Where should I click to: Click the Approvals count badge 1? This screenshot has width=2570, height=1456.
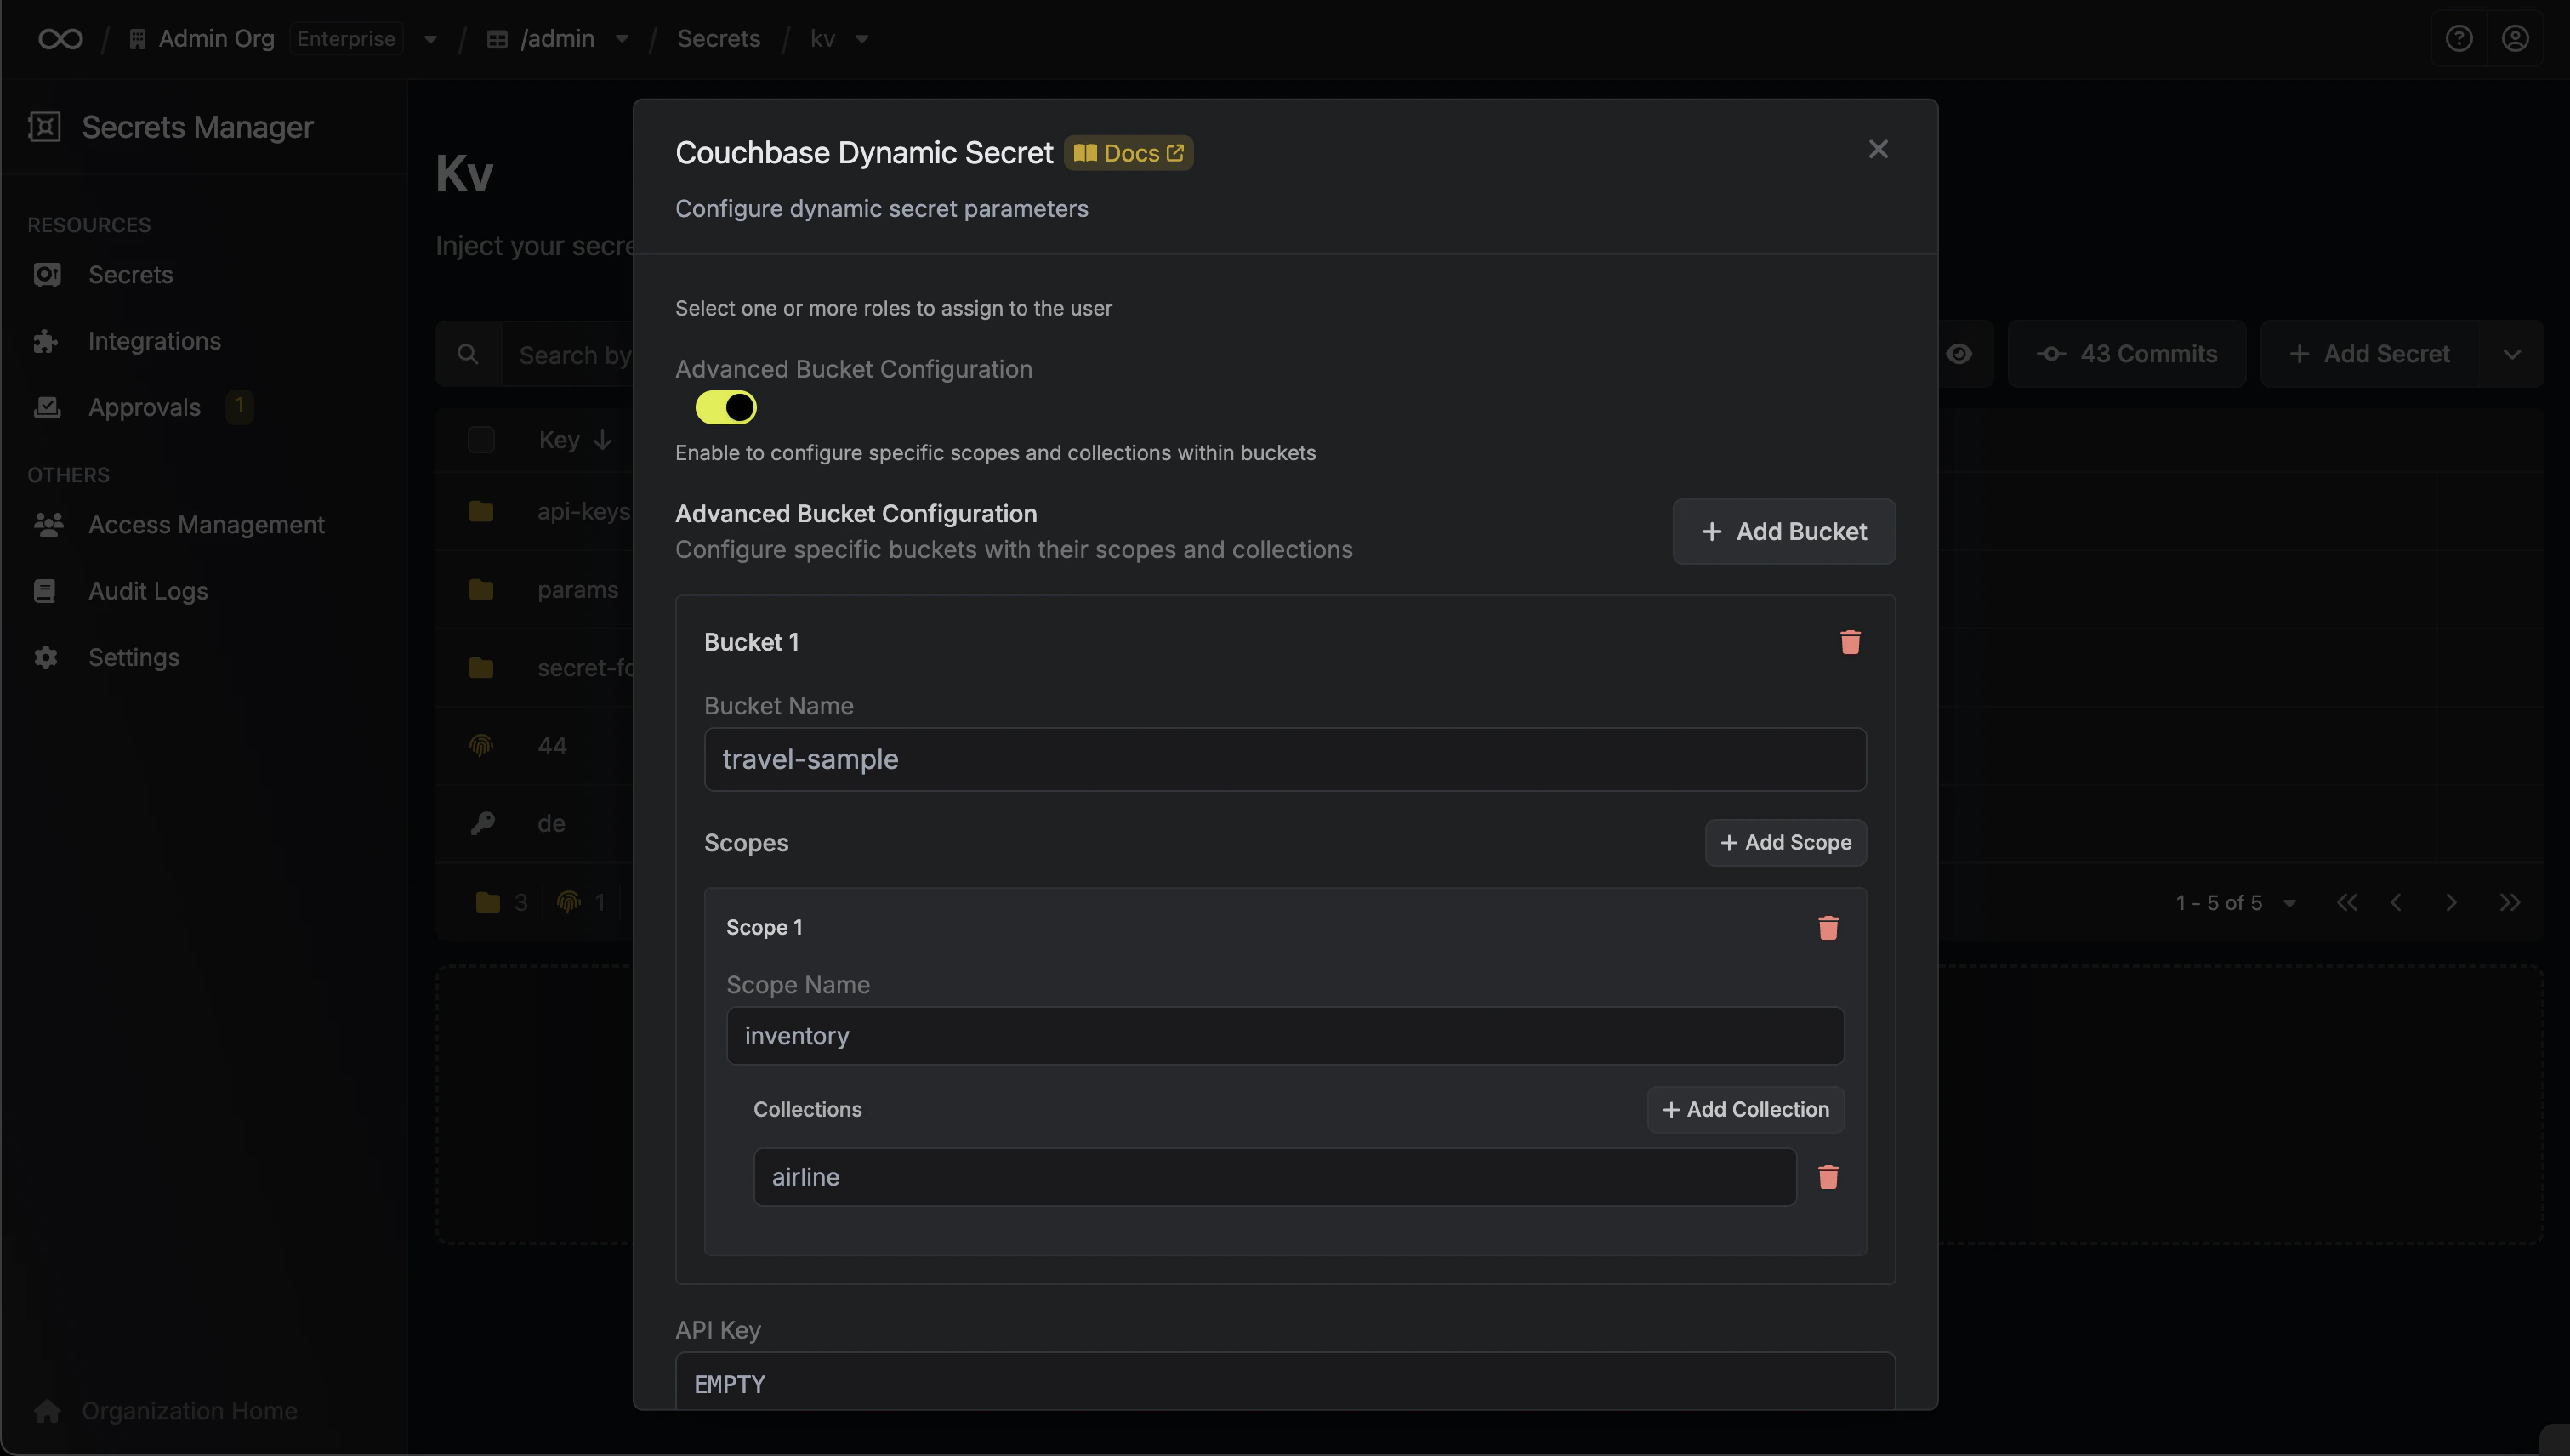click(239, 406)
